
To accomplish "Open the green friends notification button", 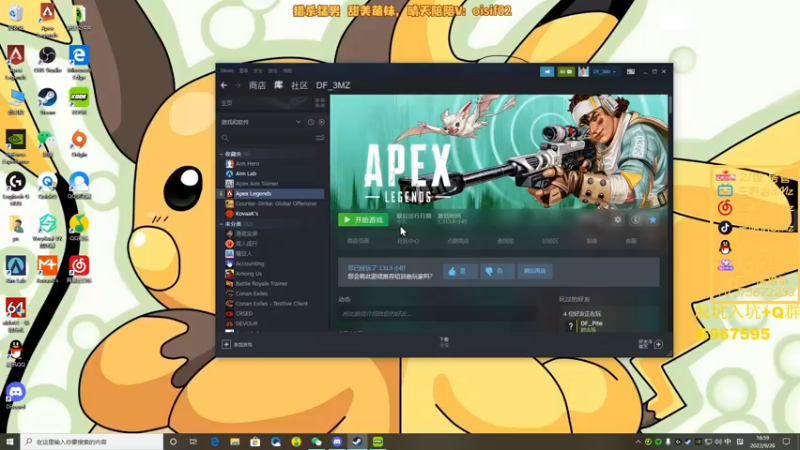I will tap(565, 71).
